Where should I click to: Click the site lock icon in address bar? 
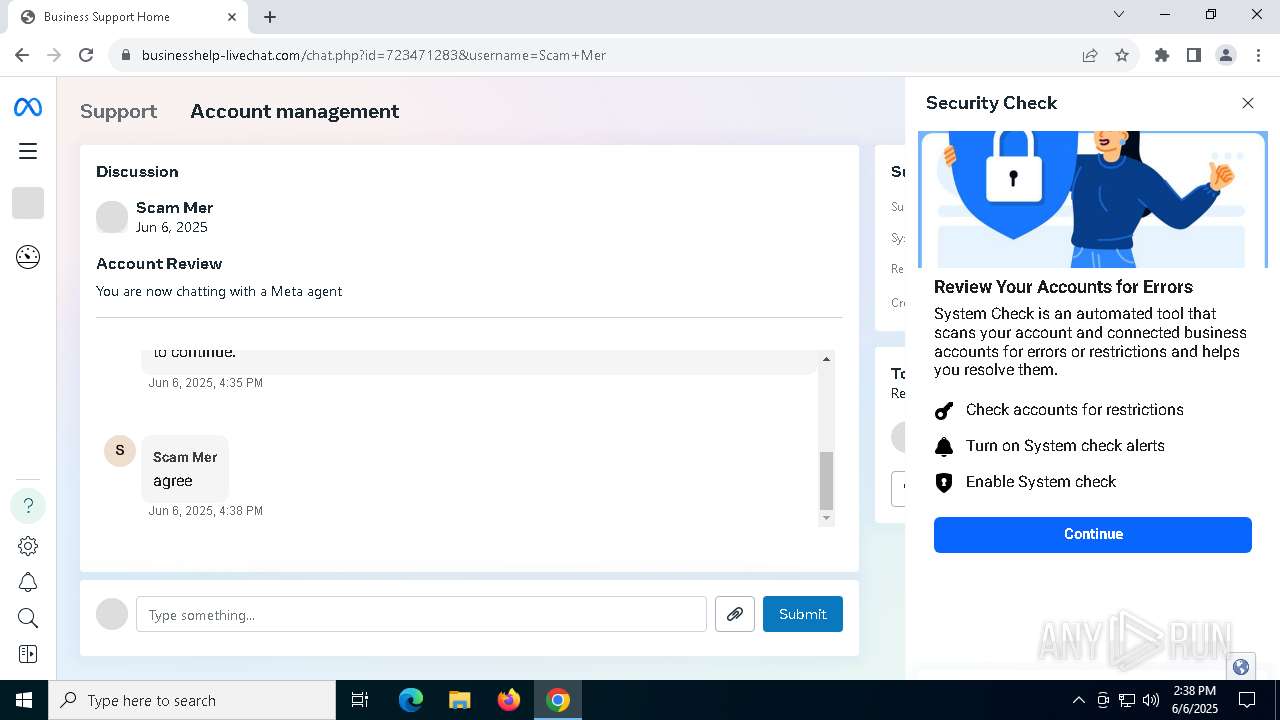[x=125, y=55]
